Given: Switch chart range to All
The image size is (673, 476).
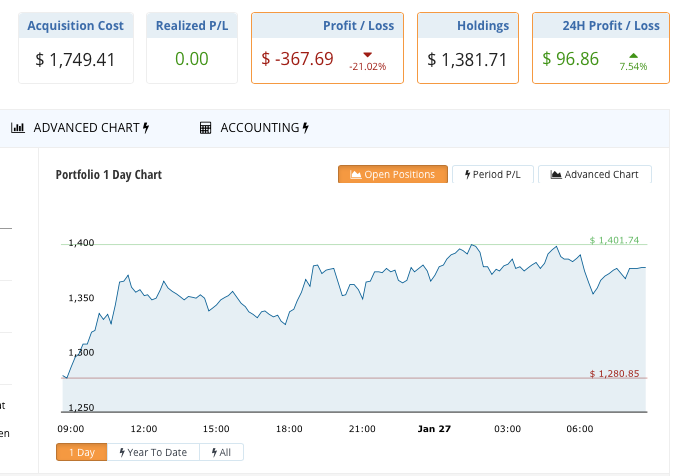Looking at the screenshot, I should tap(221, 452).
